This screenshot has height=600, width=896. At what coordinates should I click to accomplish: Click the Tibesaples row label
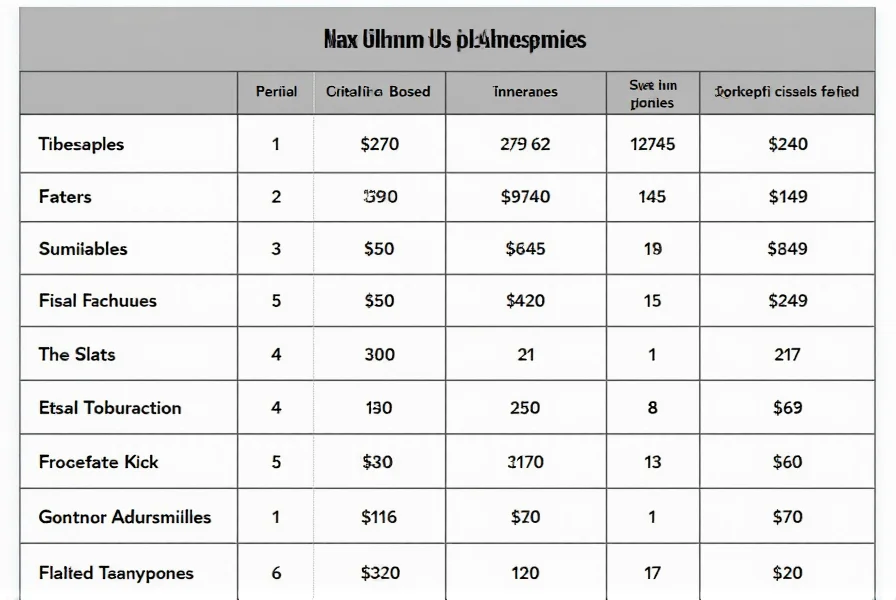[81, 144]
